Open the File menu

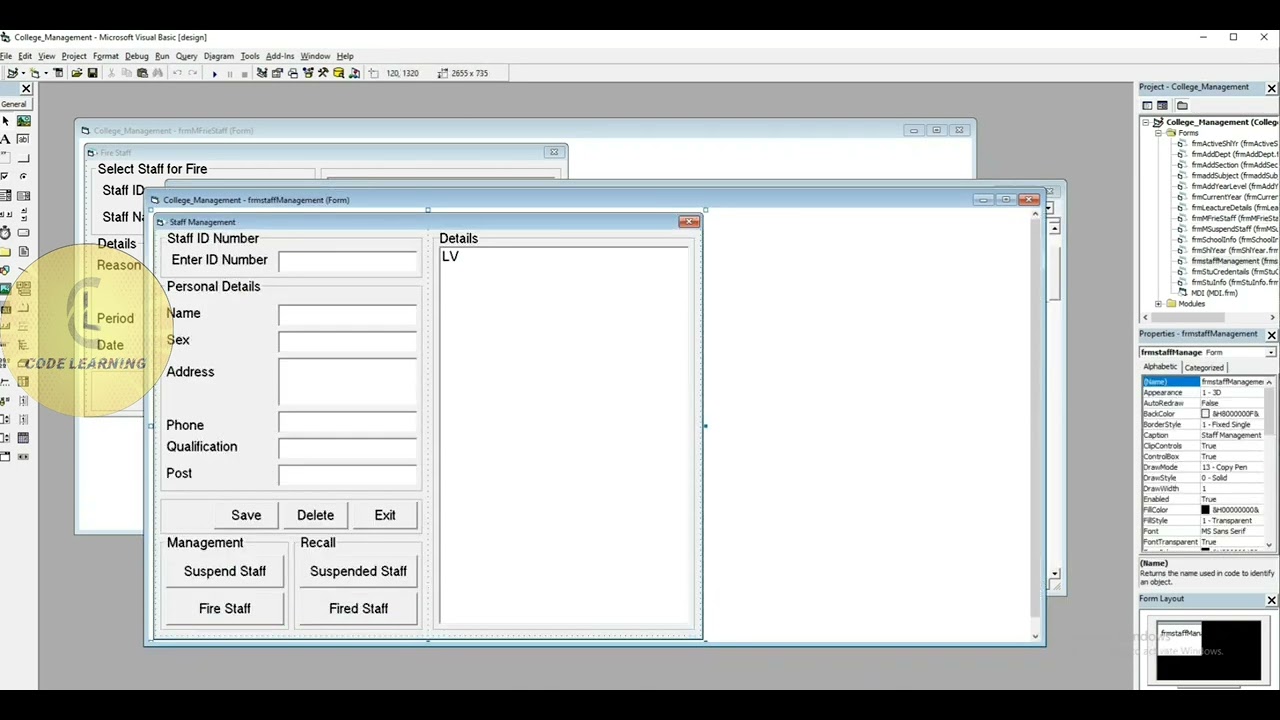point(5,56)
